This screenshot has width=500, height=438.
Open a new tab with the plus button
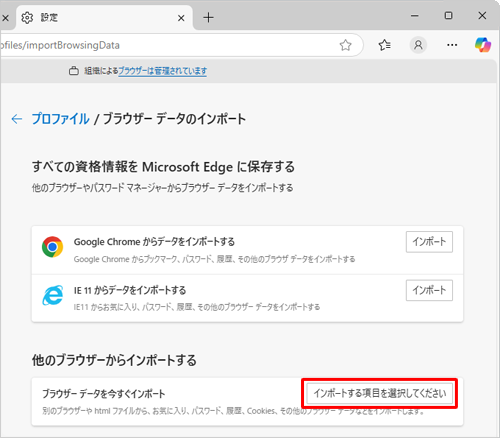[208, 17]
